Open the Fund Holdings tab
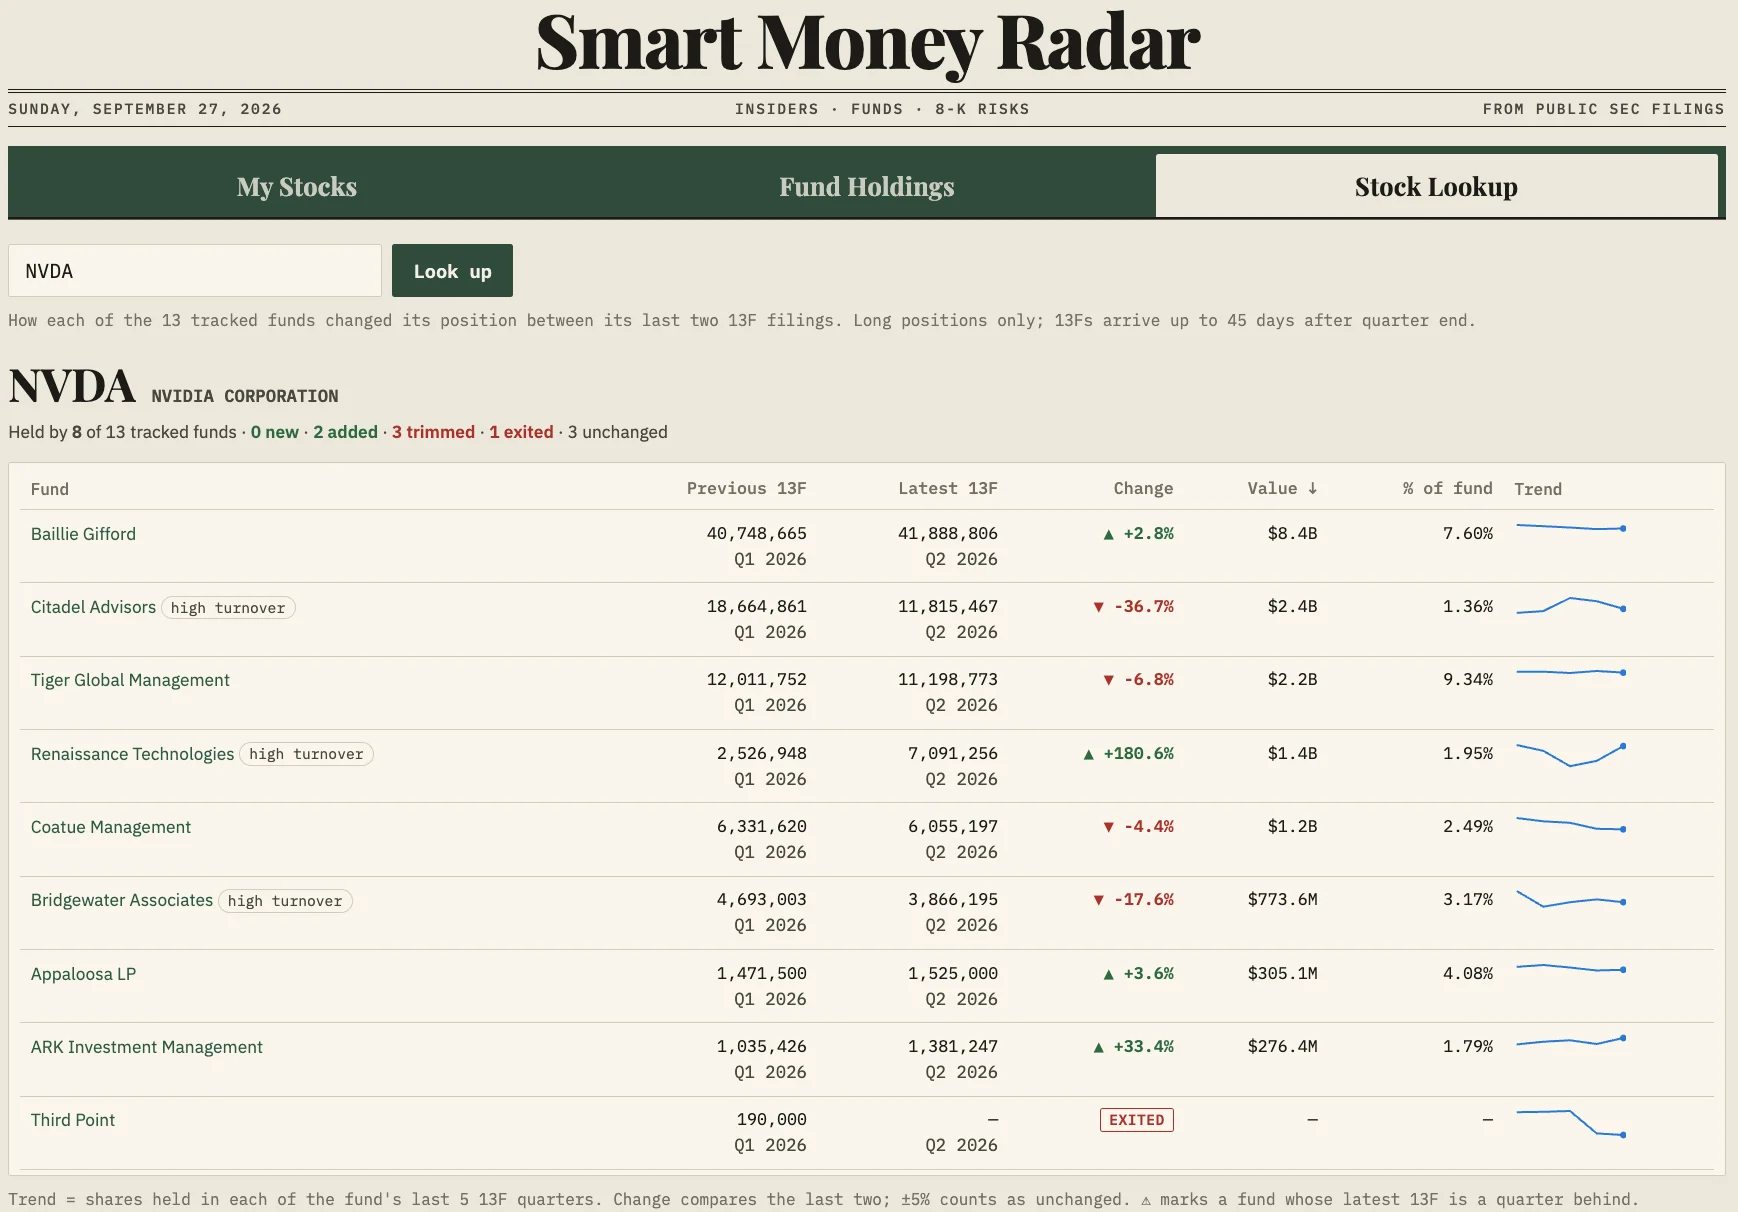 pos(867,187)
